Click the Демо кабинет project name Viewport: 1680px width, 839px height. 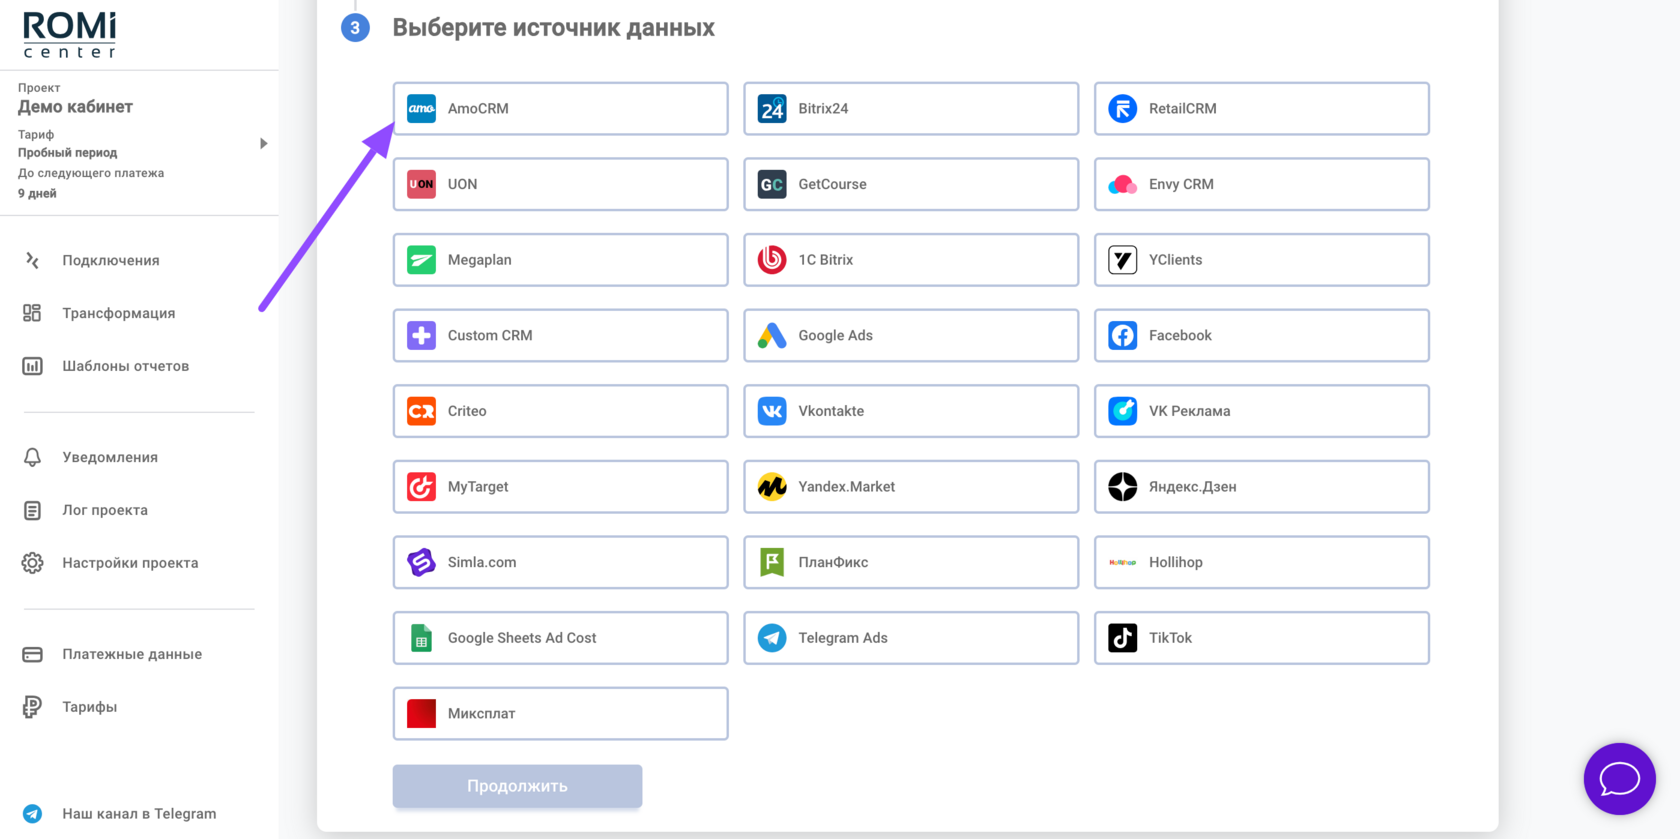pyautogui.click(x=75, y=107)
